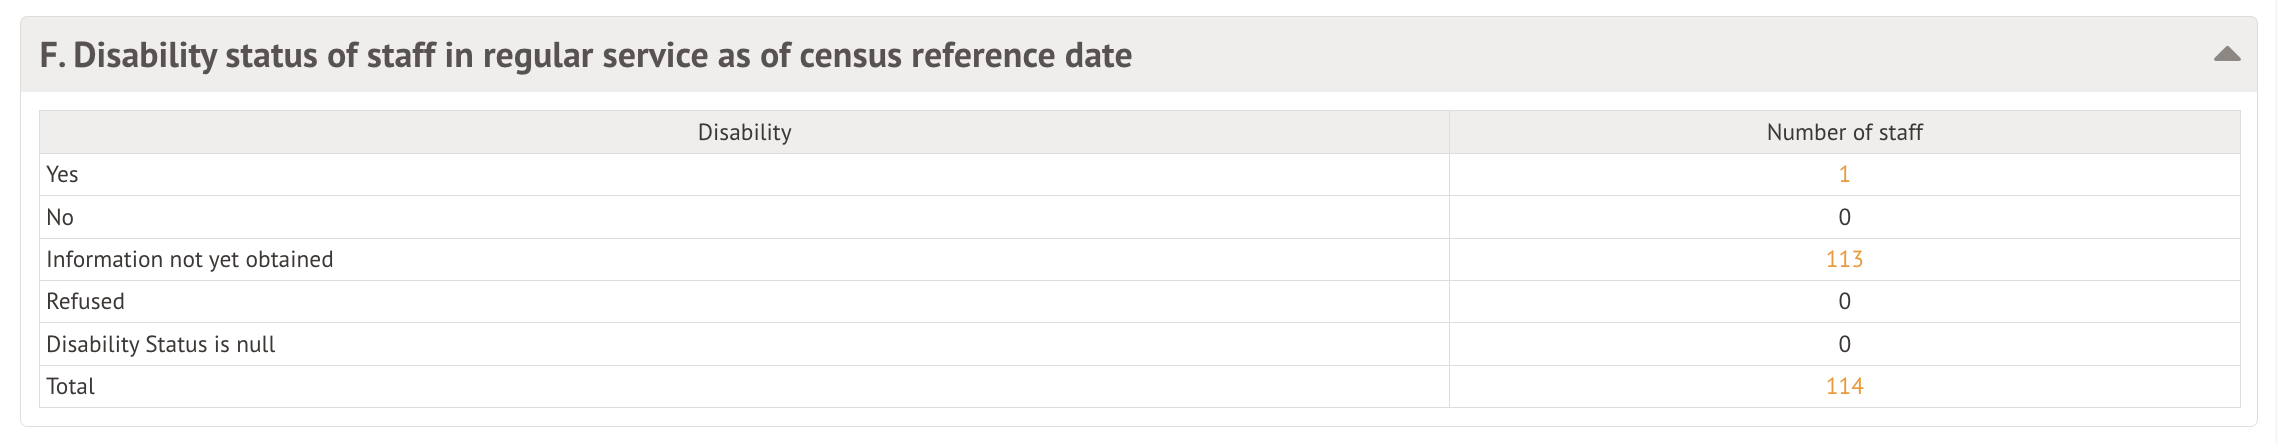2278x444 pixels.
Task: Click the Disability column header
Action: [744, 132]
